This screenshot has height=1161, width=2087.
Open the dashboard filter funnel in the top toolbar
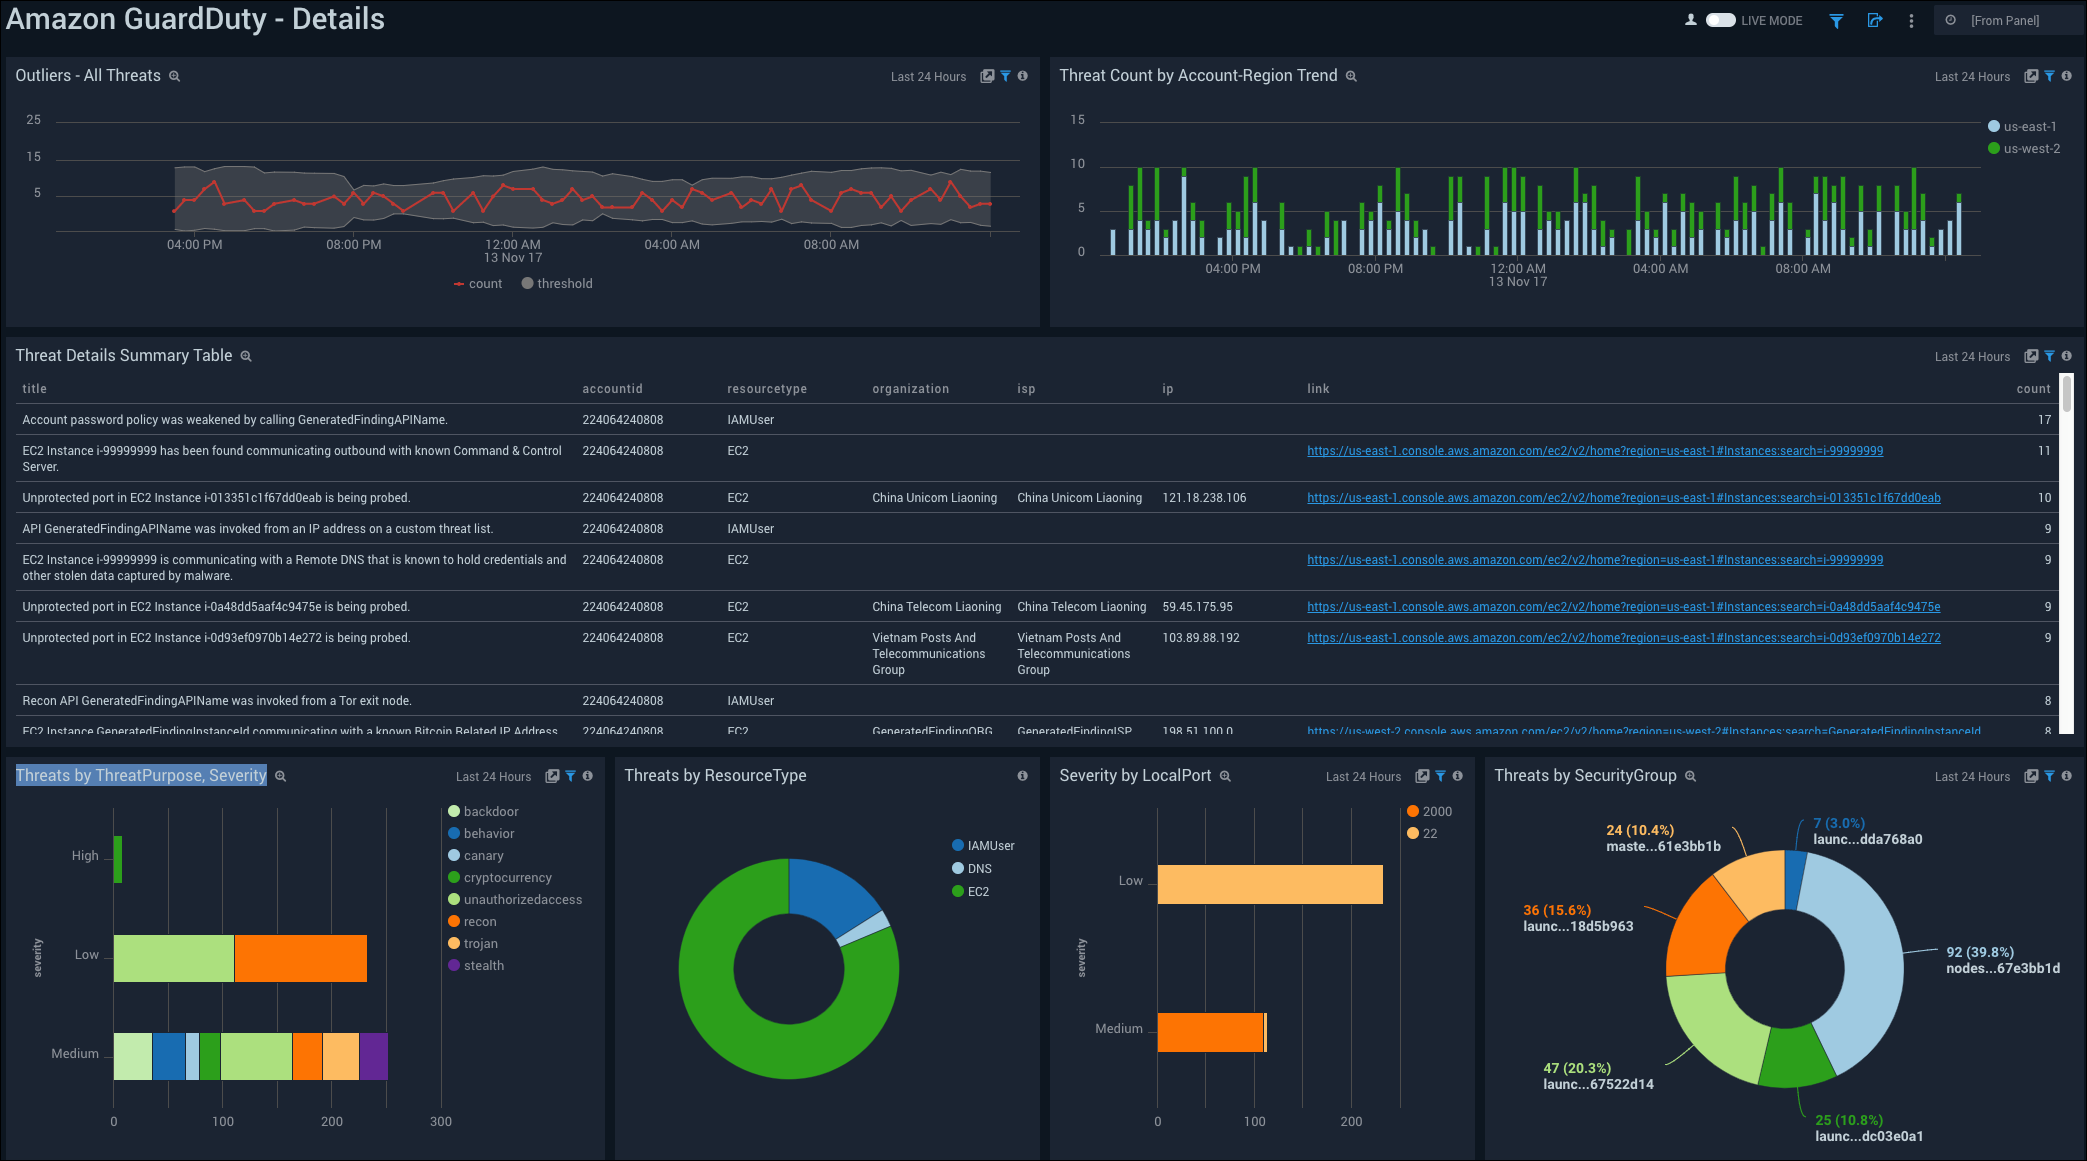[1836, 20]
